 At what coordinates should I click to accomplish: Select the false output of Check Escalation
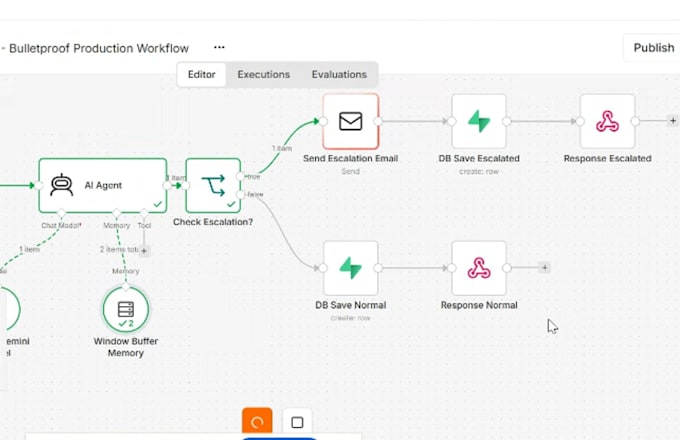[x=241, y=195]
